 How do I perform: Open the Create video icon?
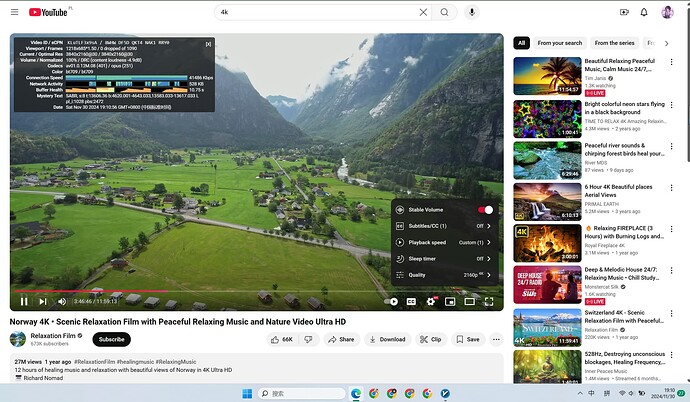pyautogui.click(x=624, y=12)
